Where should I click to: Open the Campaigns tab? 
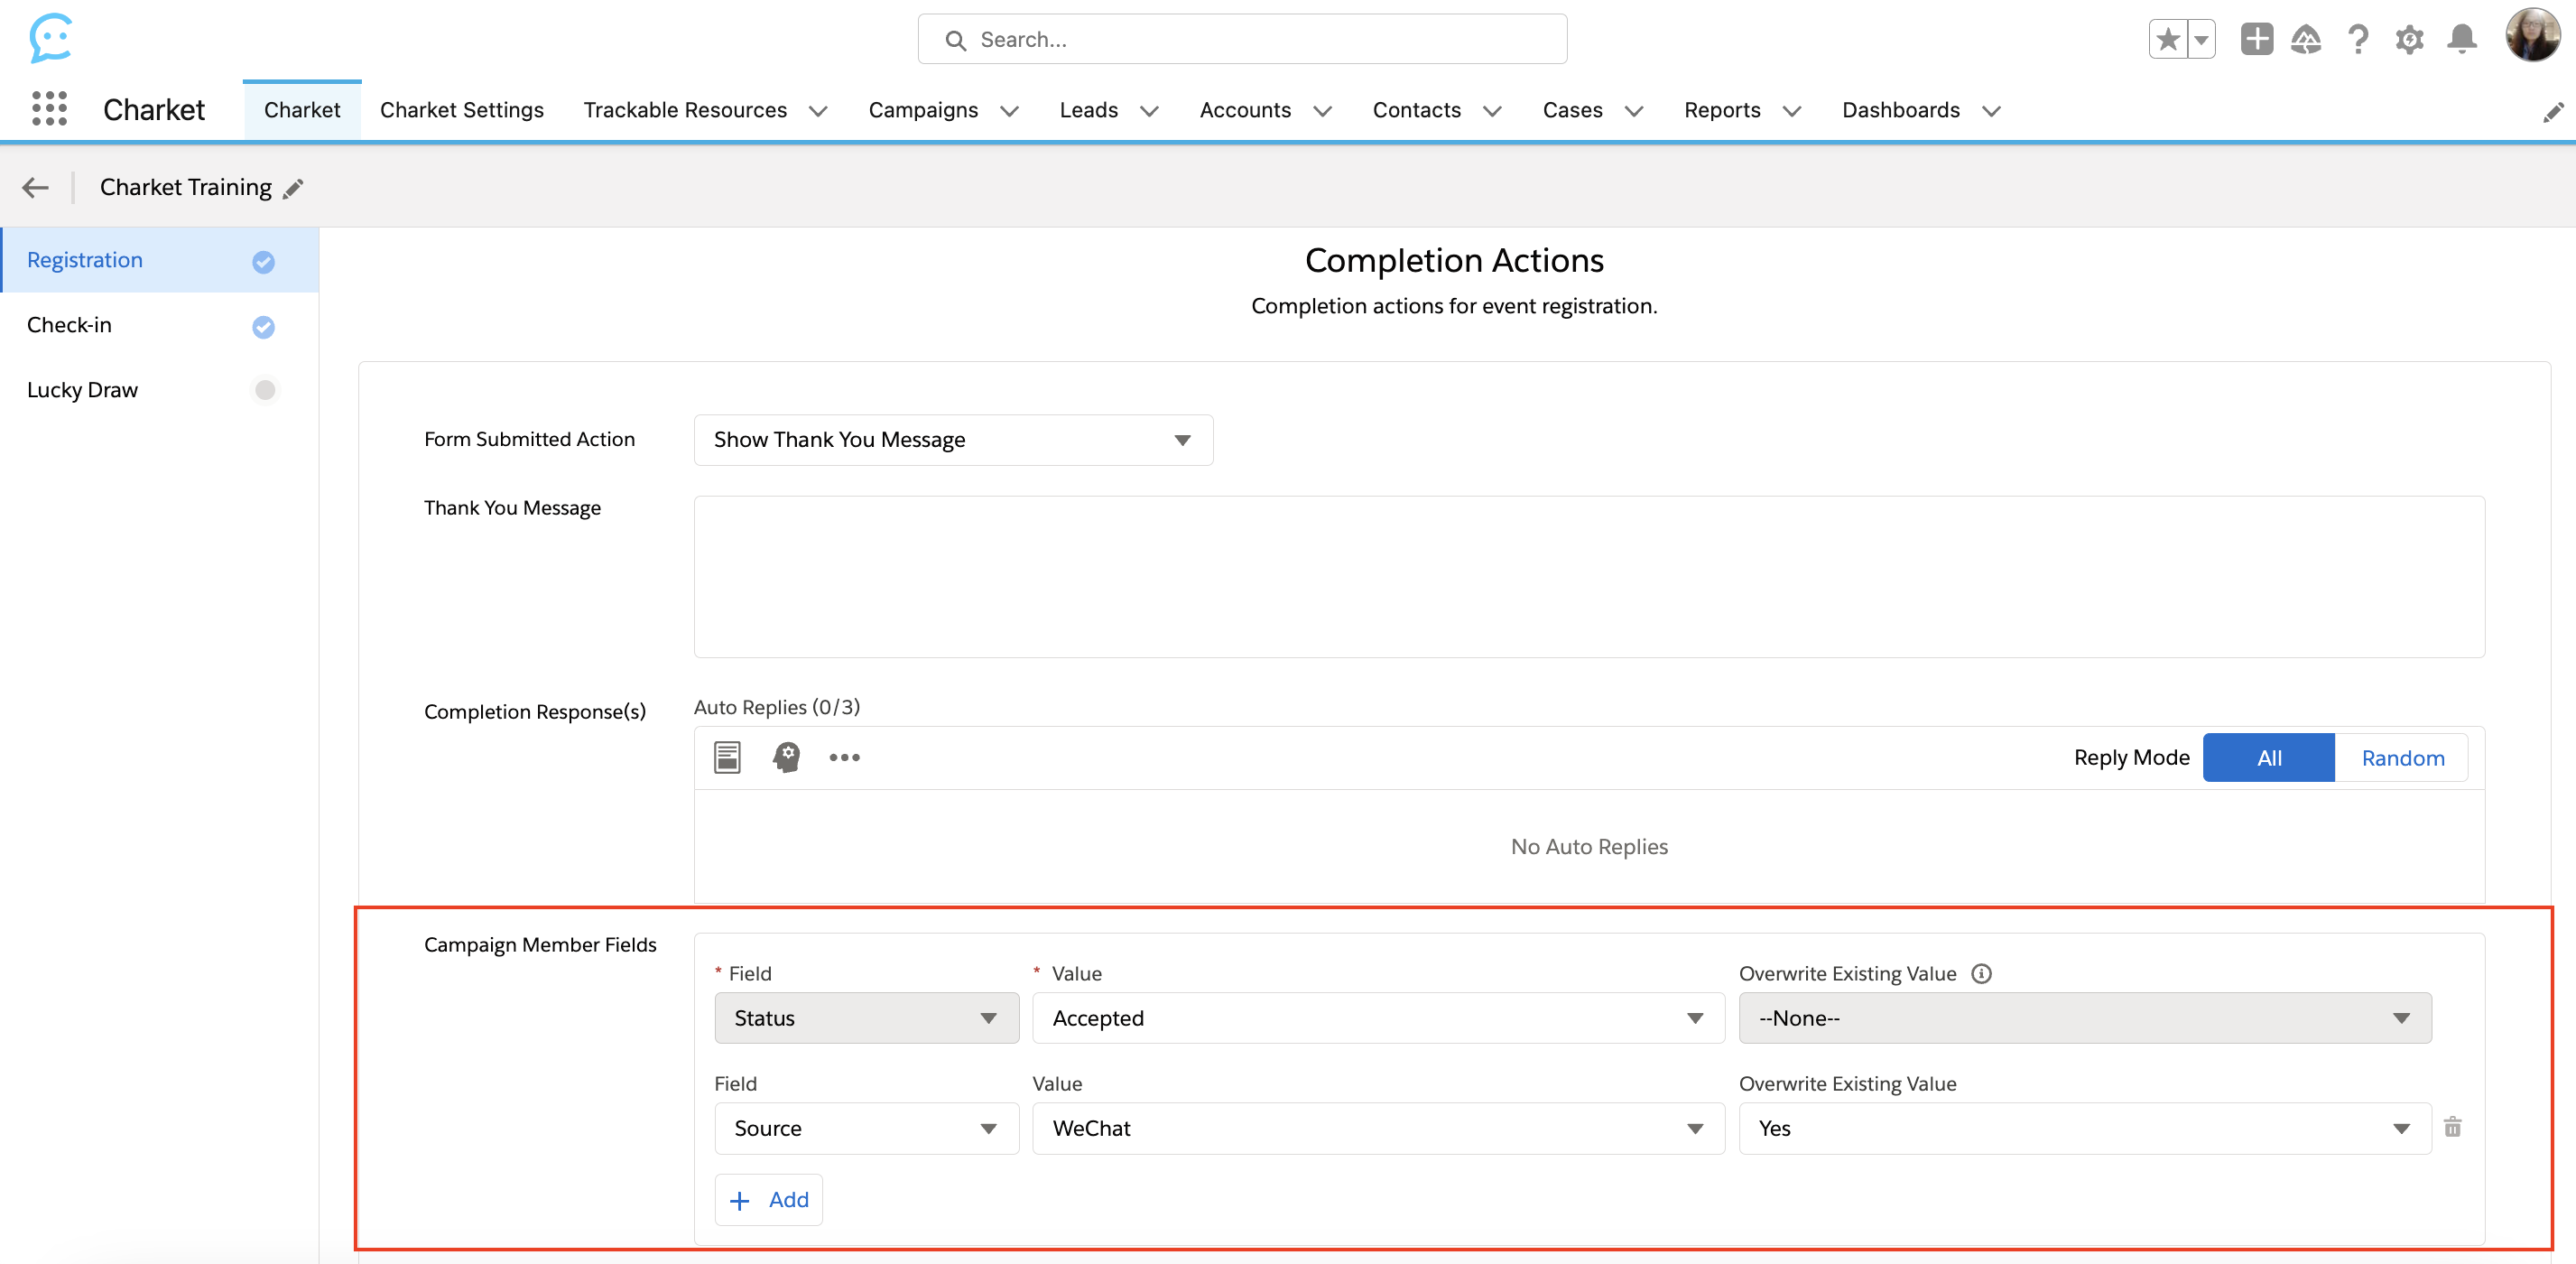coord(923,110)
